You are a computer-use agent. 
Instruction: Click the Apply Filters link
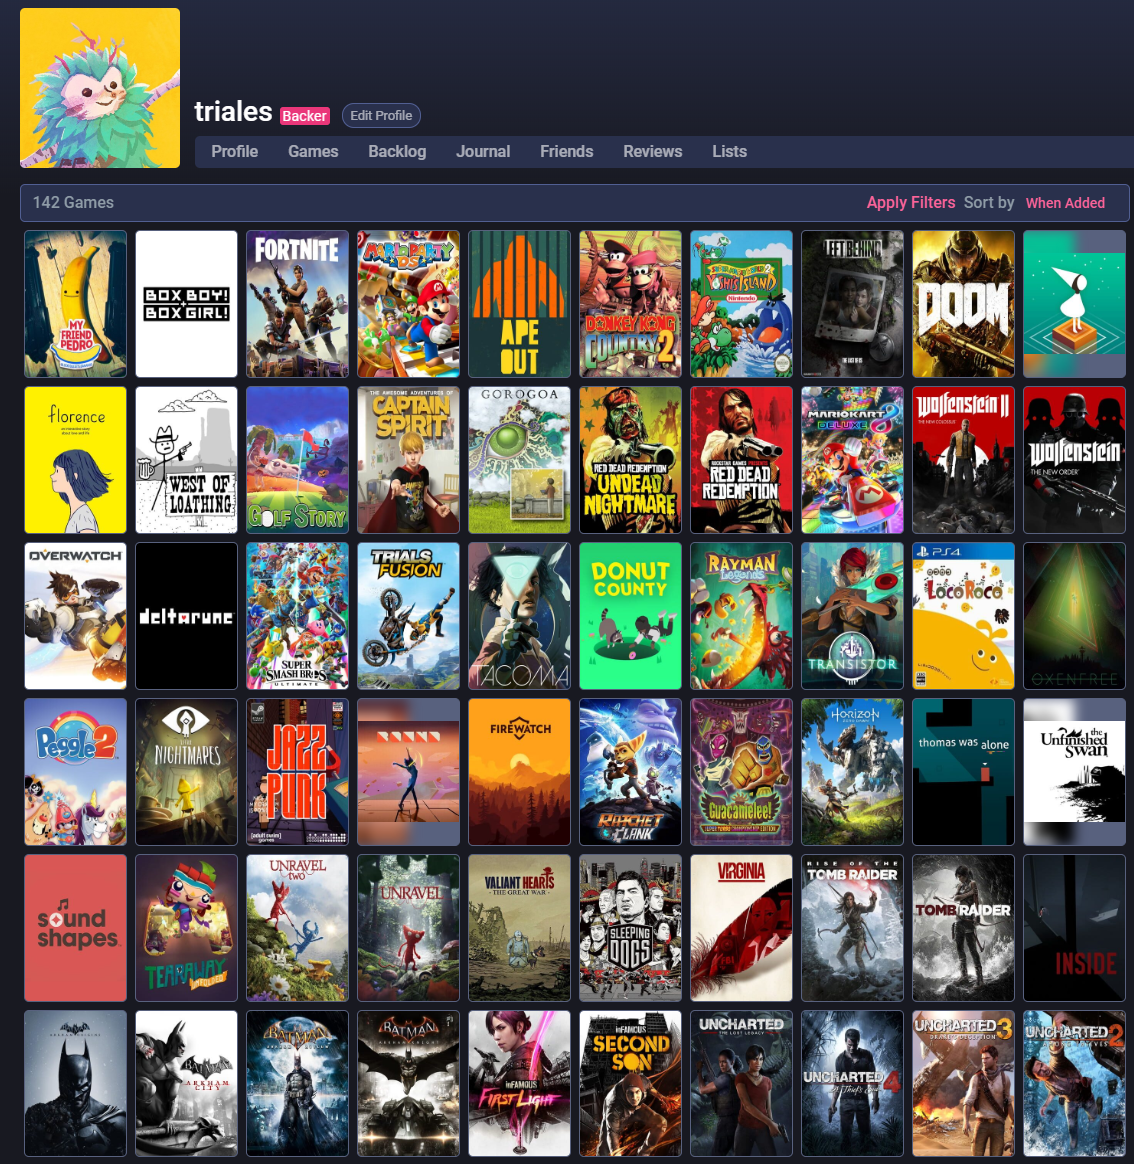coord(910,203)
